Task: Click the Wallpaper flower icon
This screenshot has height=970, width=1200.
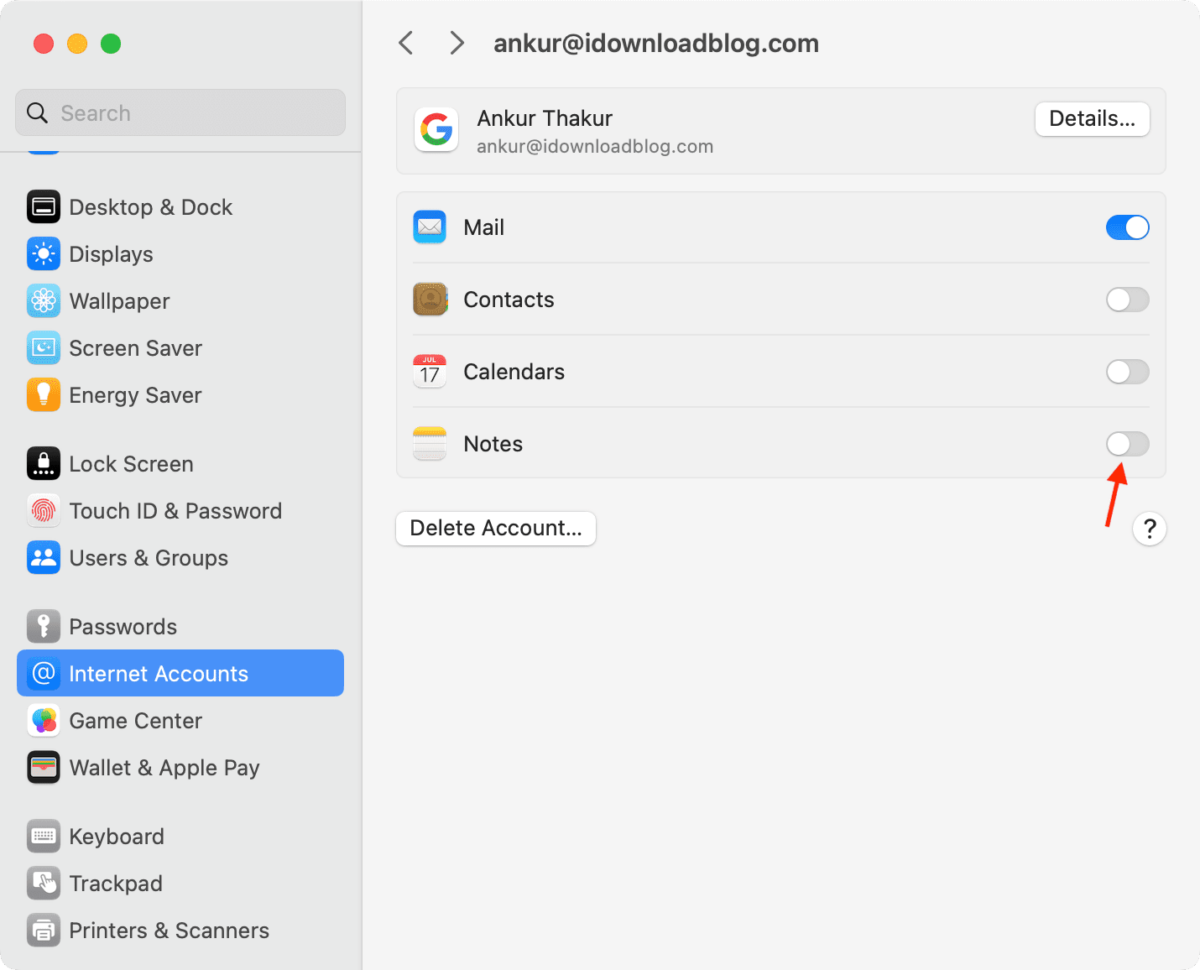Action: click(43, 301)
